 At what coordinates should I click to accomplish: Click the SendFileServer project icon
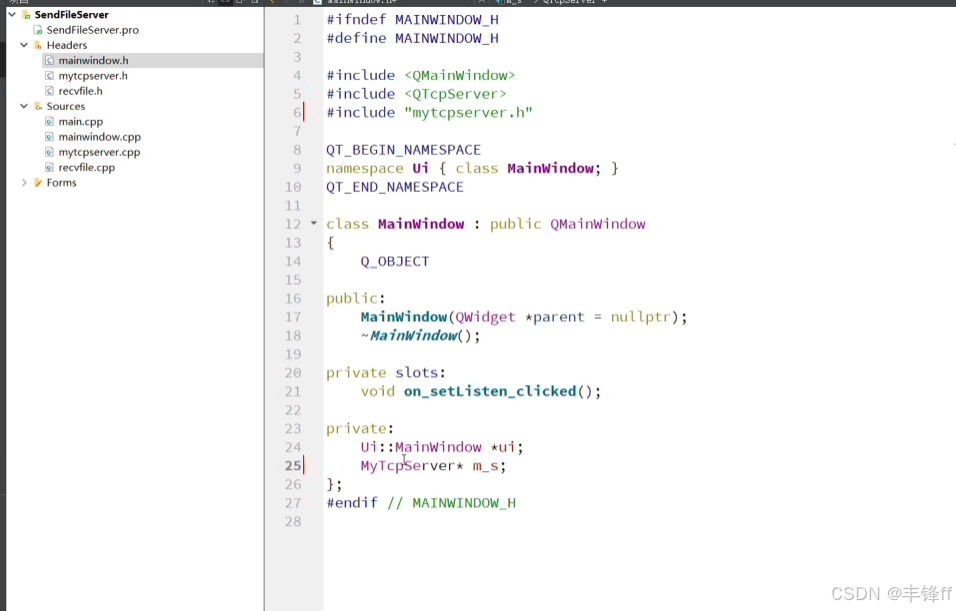tap(26, 15)
